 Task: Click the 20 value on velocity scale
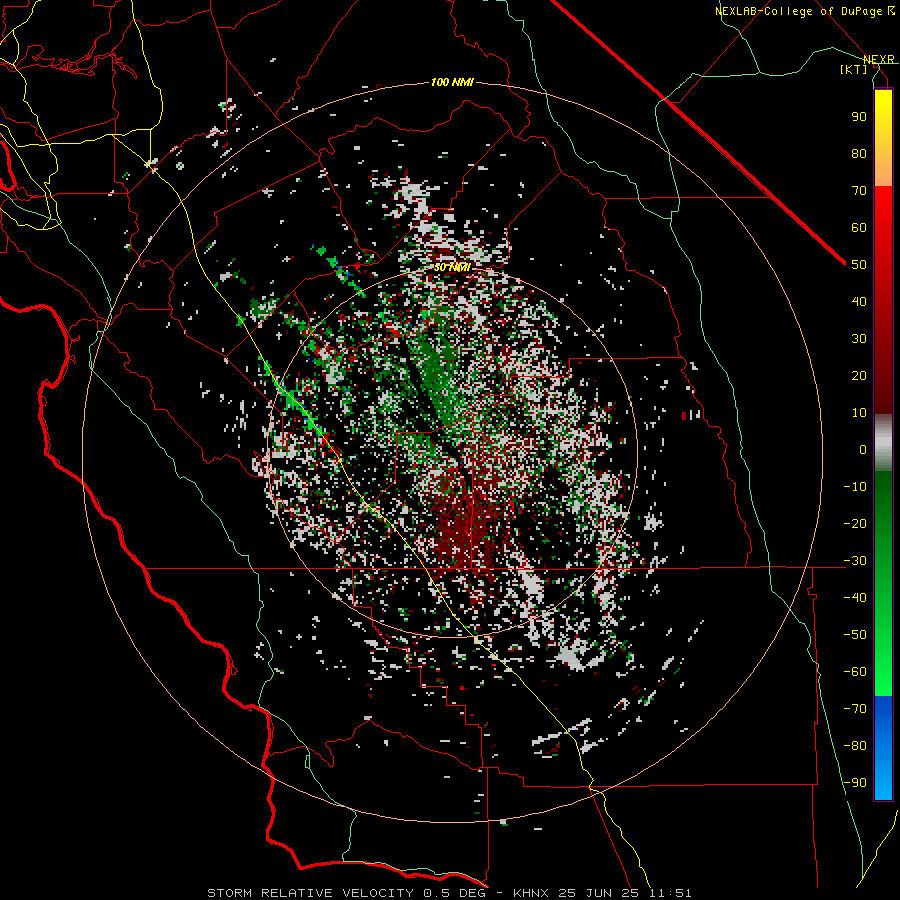click(859, 376)
